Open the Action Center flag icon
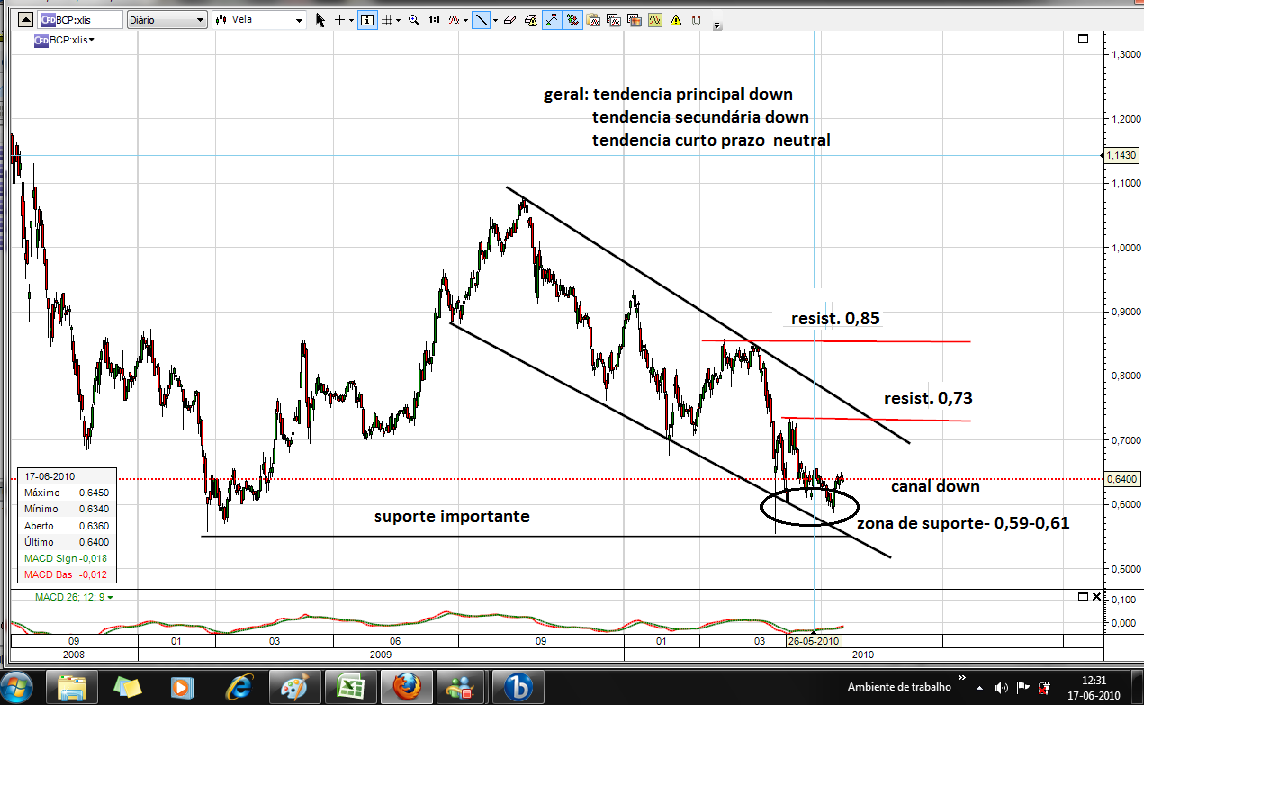Image resolution: width=1280 pixels, height=800 pixels. point(1023,688)
